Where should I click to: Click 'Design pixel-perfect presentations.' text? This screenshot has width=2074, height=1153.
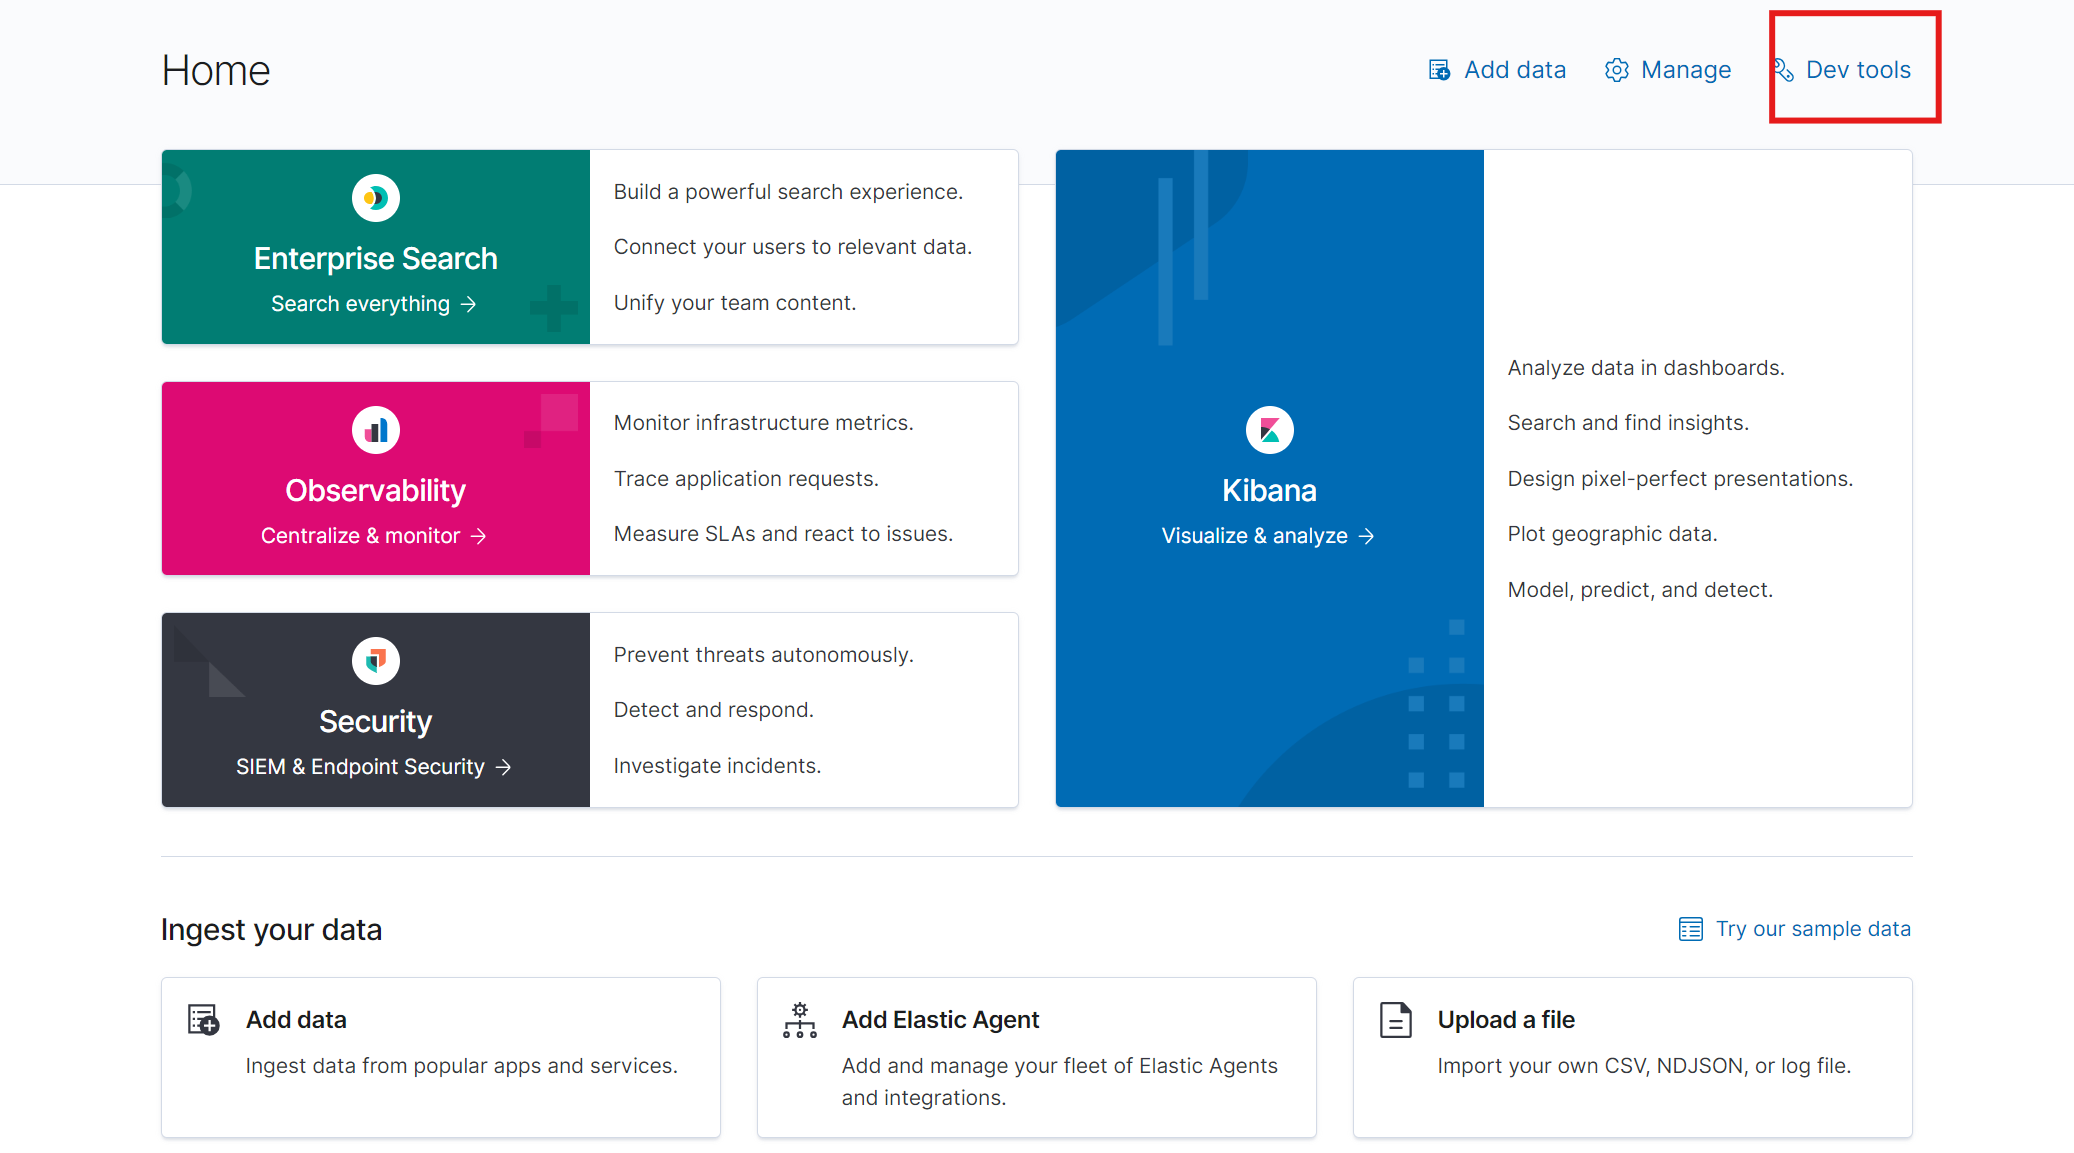tap(1681, 479)
